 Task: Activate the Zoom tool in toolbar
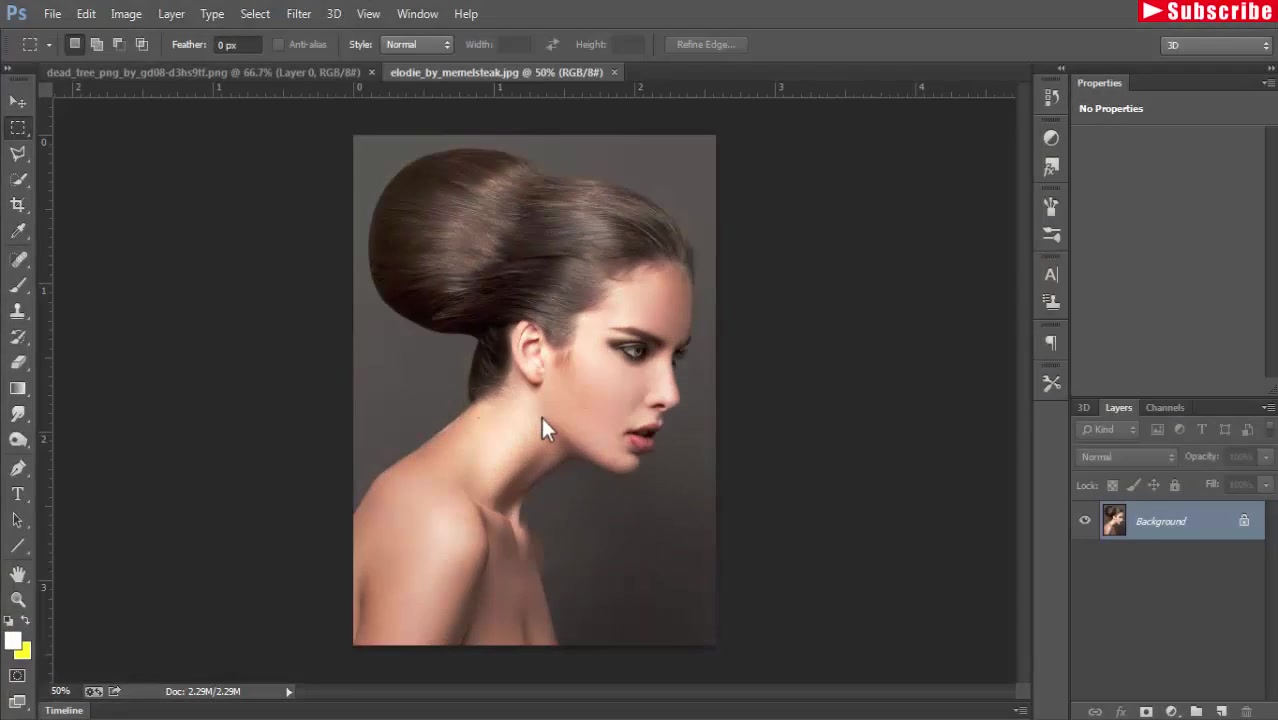[x=18, y=599]
